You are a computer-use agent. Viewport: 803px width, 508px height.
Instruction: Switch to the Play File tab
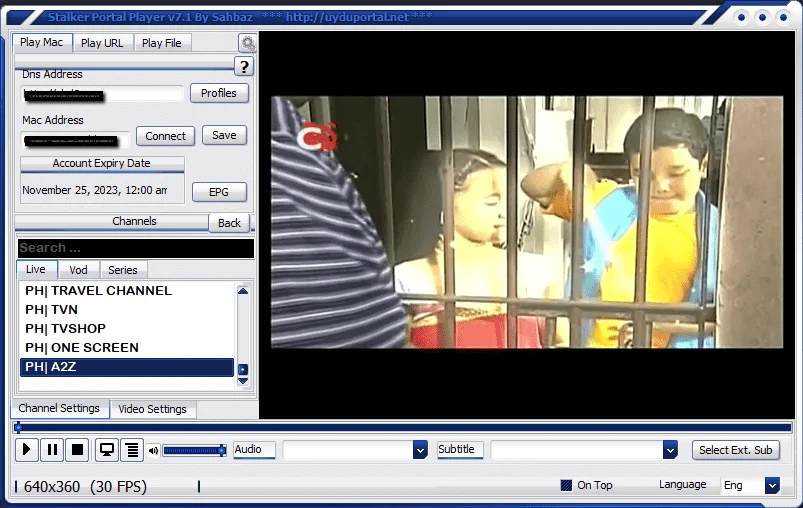(x=162, y=43)
